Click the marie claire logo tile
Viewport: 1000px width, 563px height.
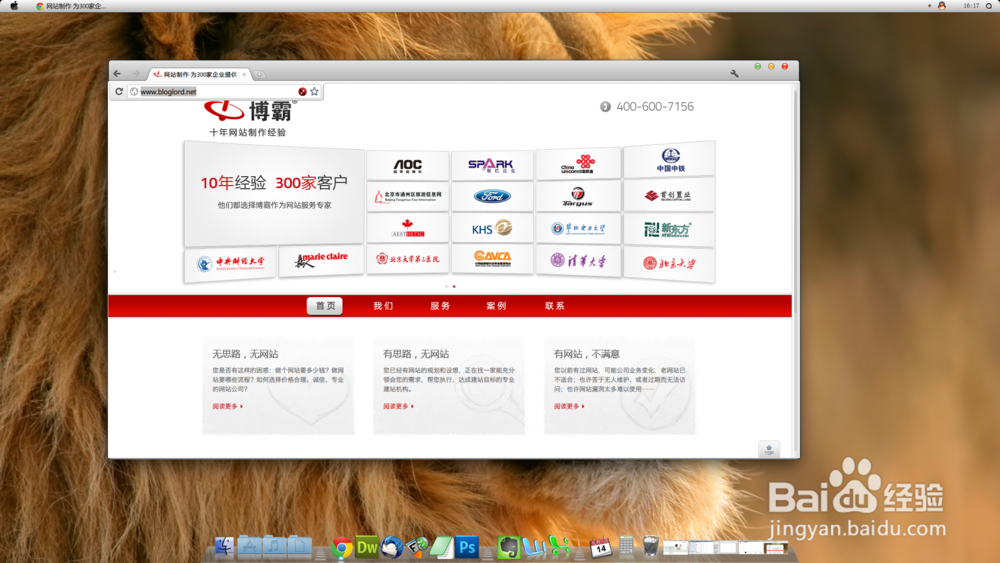[321, 261]
